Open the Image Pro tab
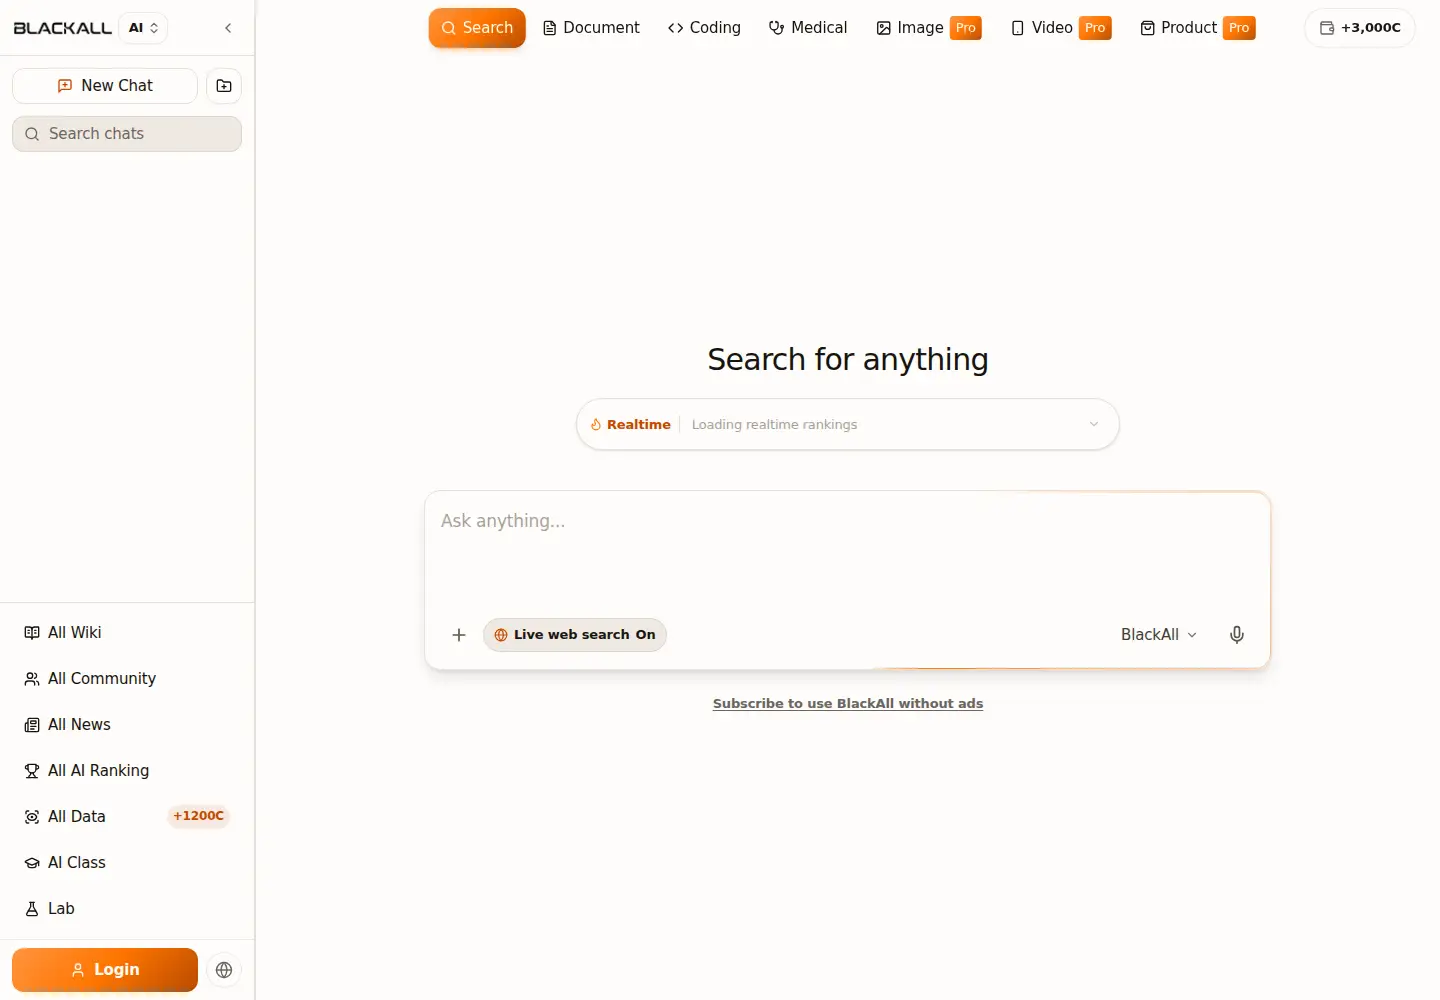Image resolution: width=1440 pixels, height=1000 pixels. point(929,28)
